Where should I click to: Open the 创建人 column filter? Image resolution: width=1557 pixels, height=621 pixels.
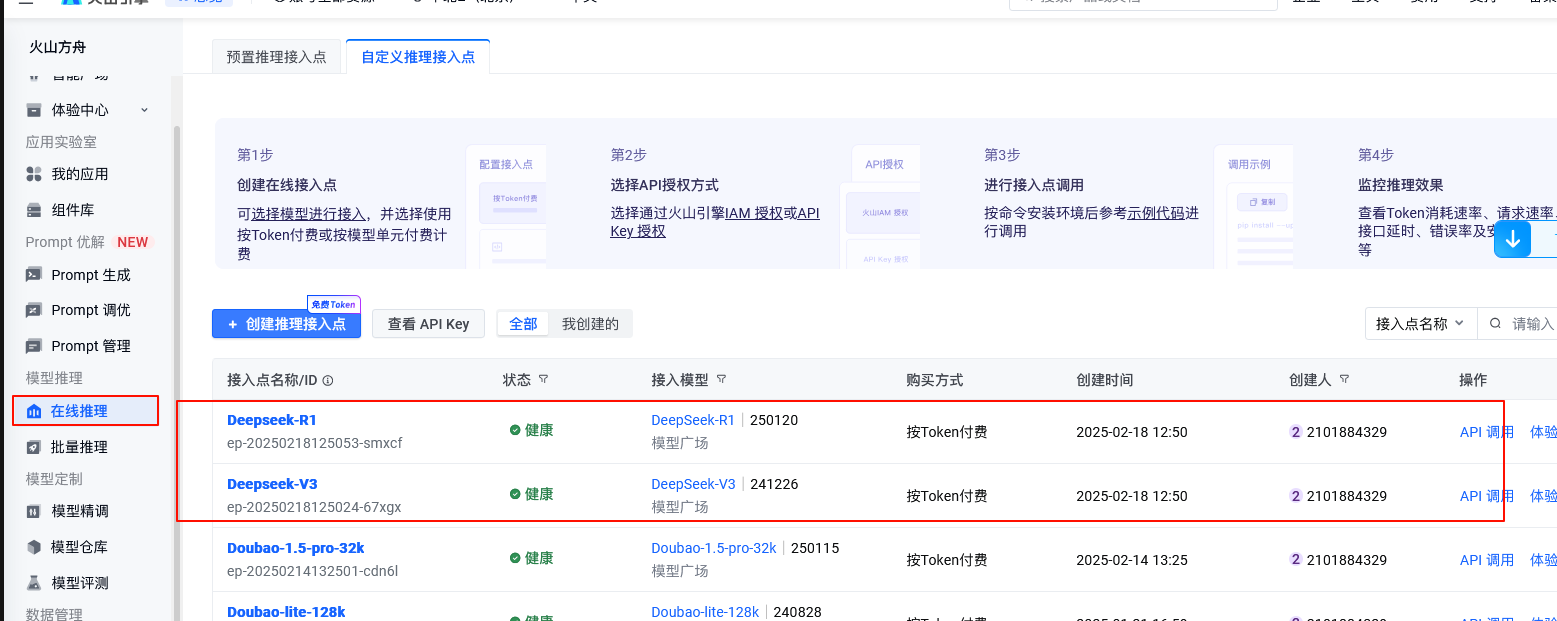pyautogui.click(x=1344, y=380)
